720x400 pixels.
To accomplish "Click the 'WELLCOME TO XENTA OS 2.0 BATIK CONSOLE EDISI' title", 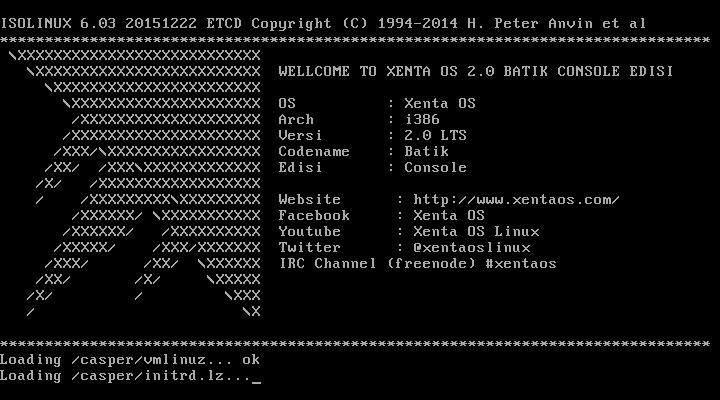I will pyautogui.click(x=476, y=71).
